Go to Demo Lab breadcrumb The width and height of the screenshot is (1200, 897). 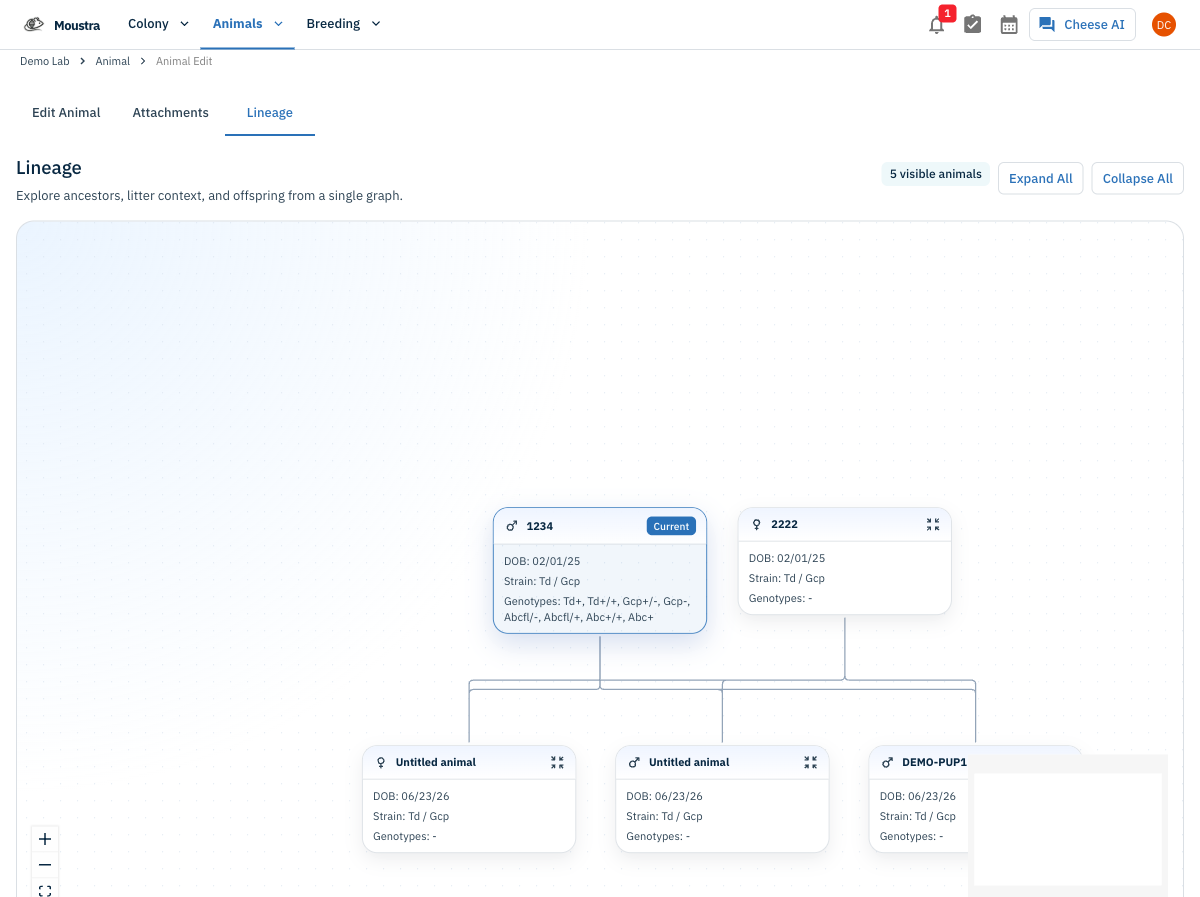point(45,61)
